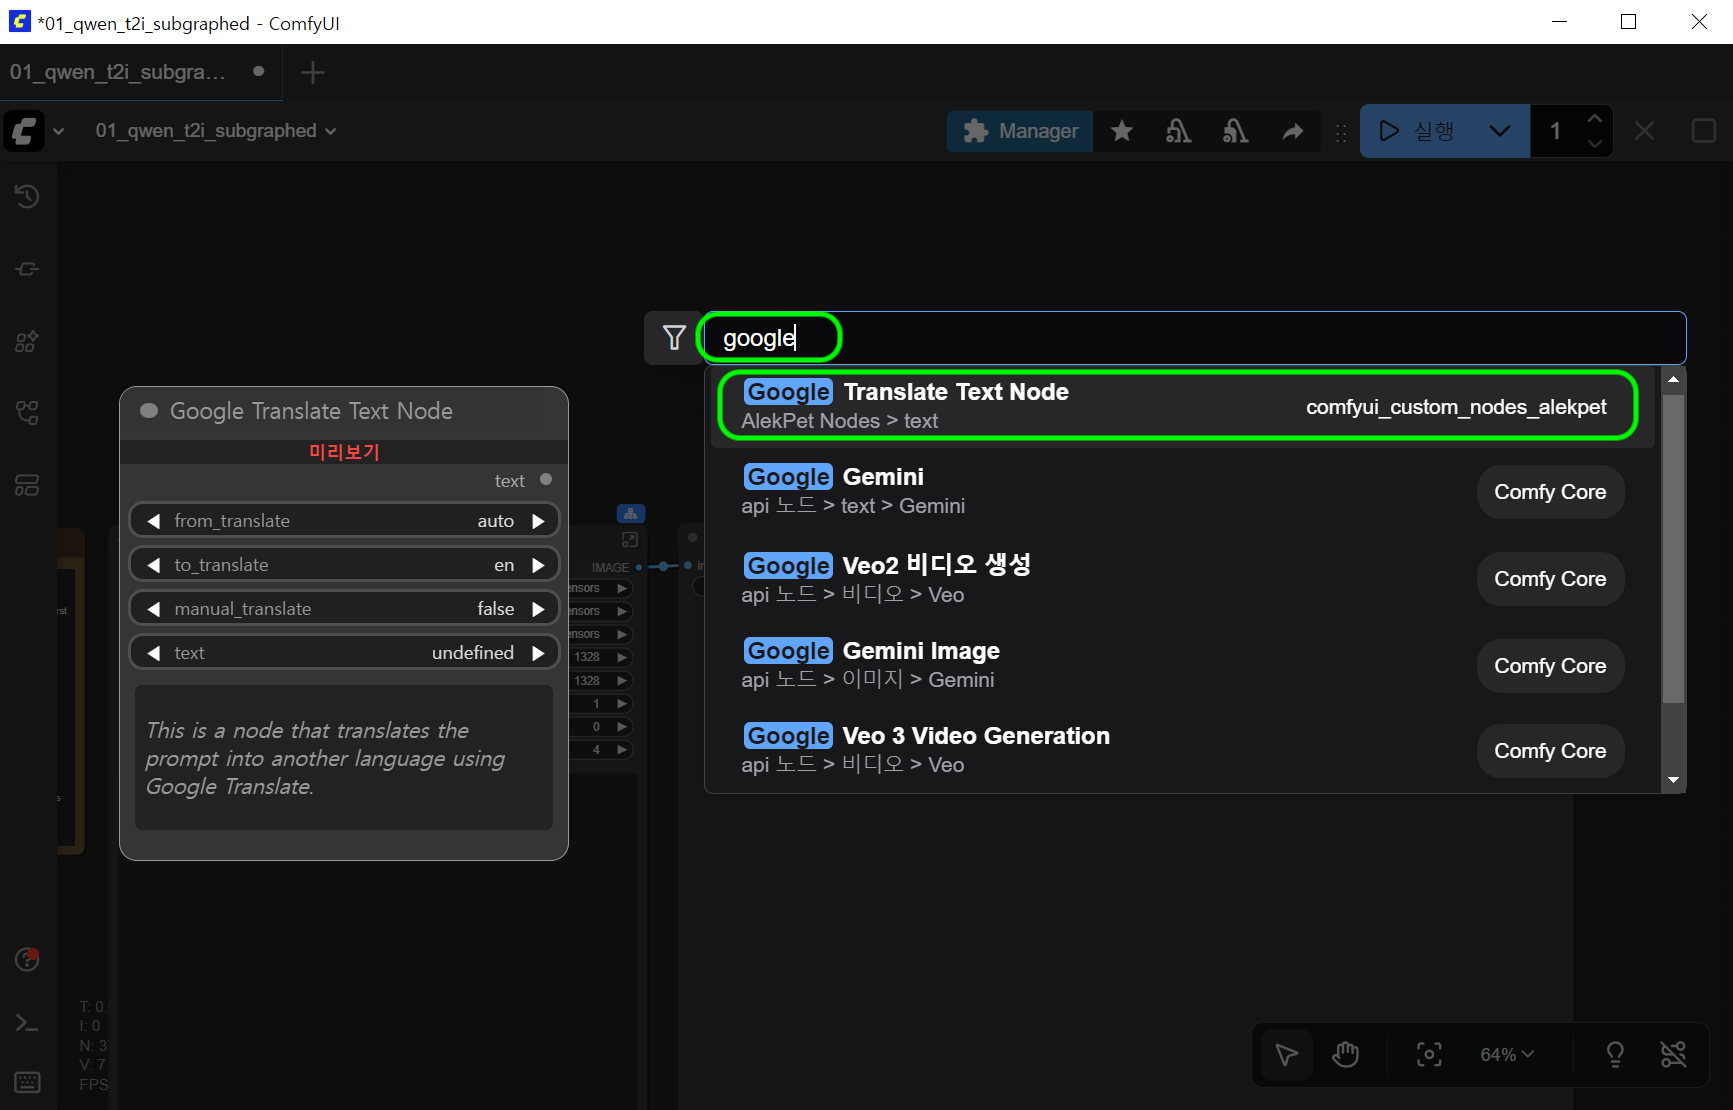Viewport: 1733px width, 1110px height.
Task: Open the Manager button
Action: [x=1020, y=131]
